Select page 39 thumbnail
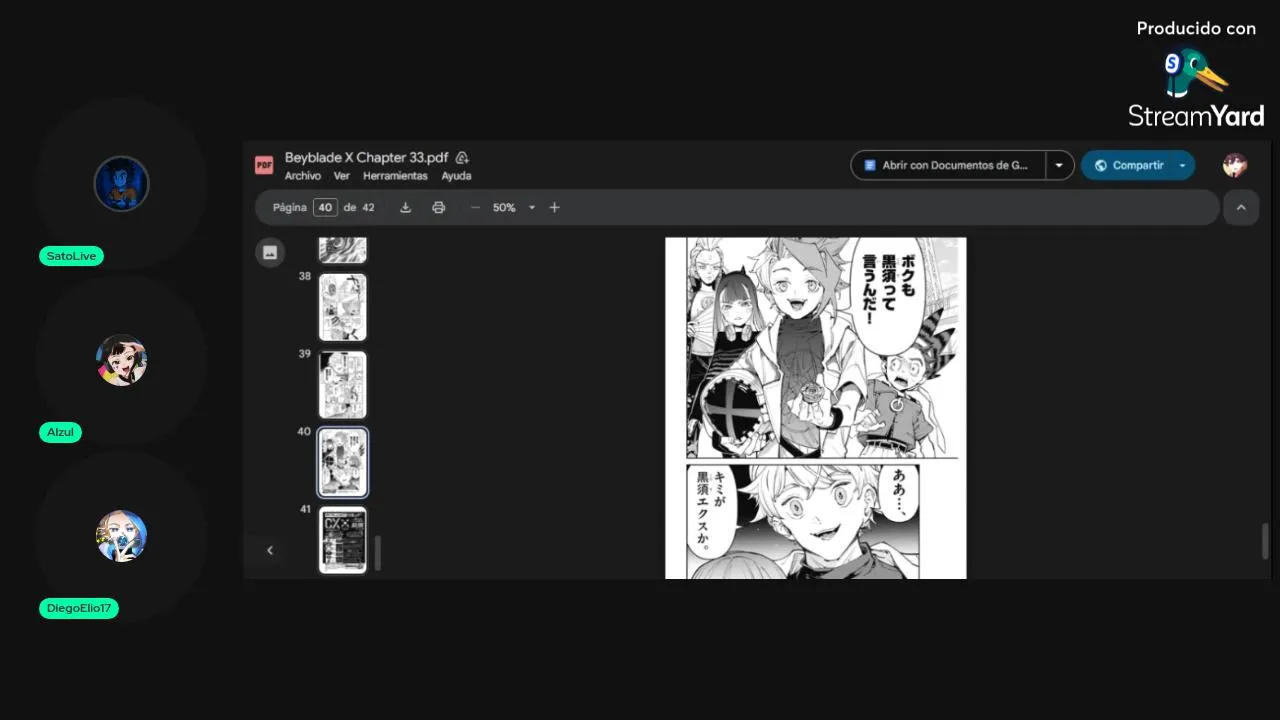1280x720 pixels. pyautogui.click(x=342, y=384)
